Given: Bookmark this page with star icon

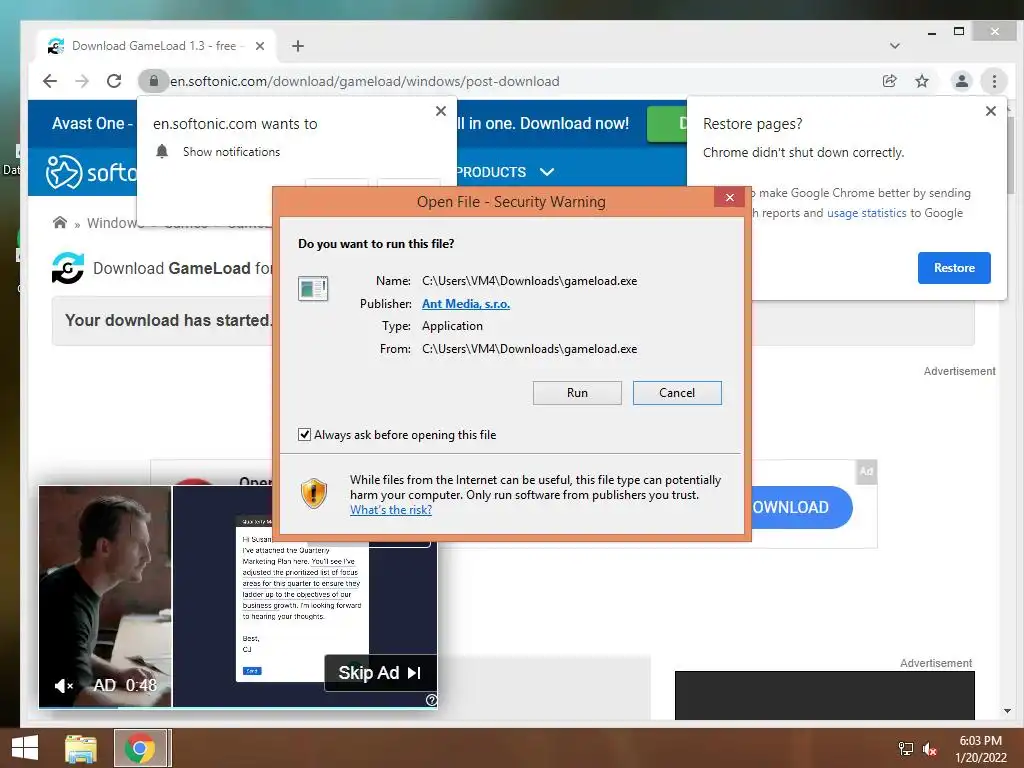Looking at the screenshot, I should 921,81.
